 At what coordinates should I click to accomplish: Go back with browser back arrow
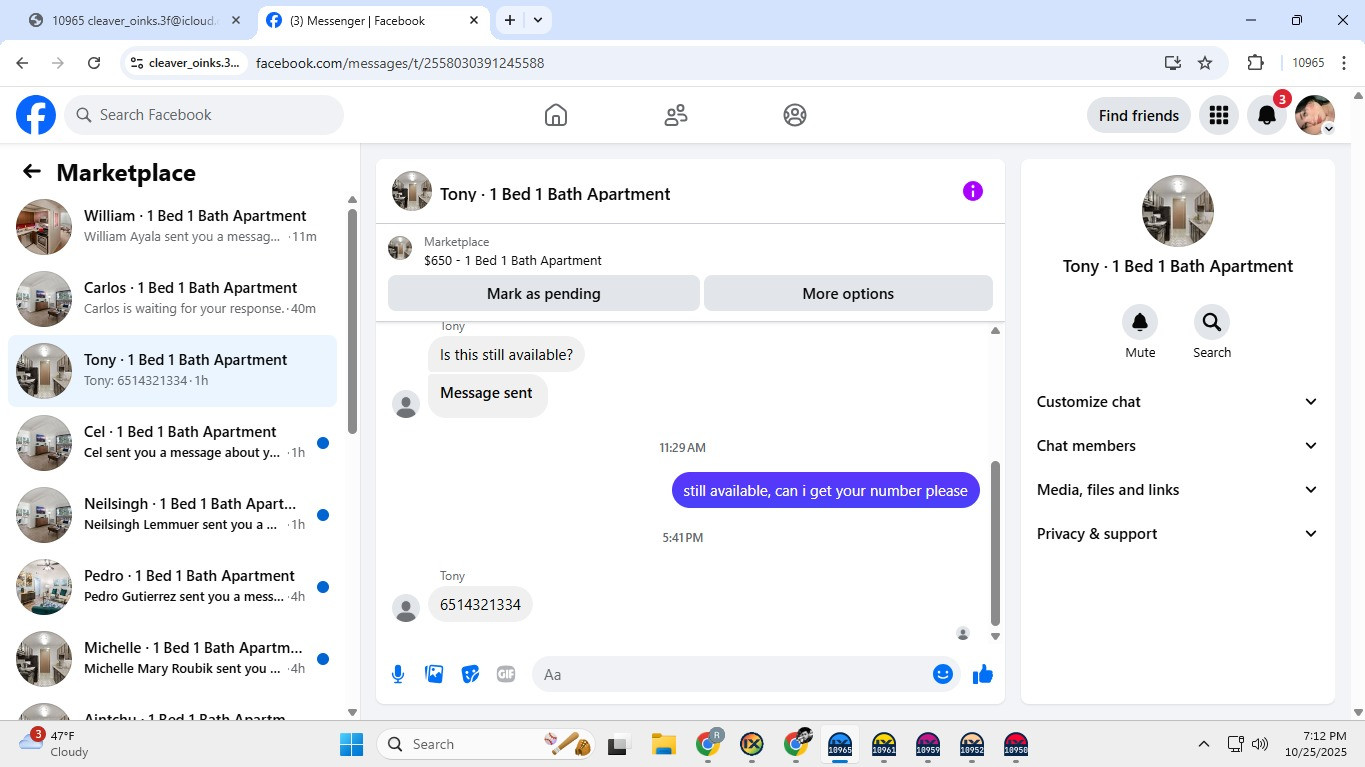22,63
